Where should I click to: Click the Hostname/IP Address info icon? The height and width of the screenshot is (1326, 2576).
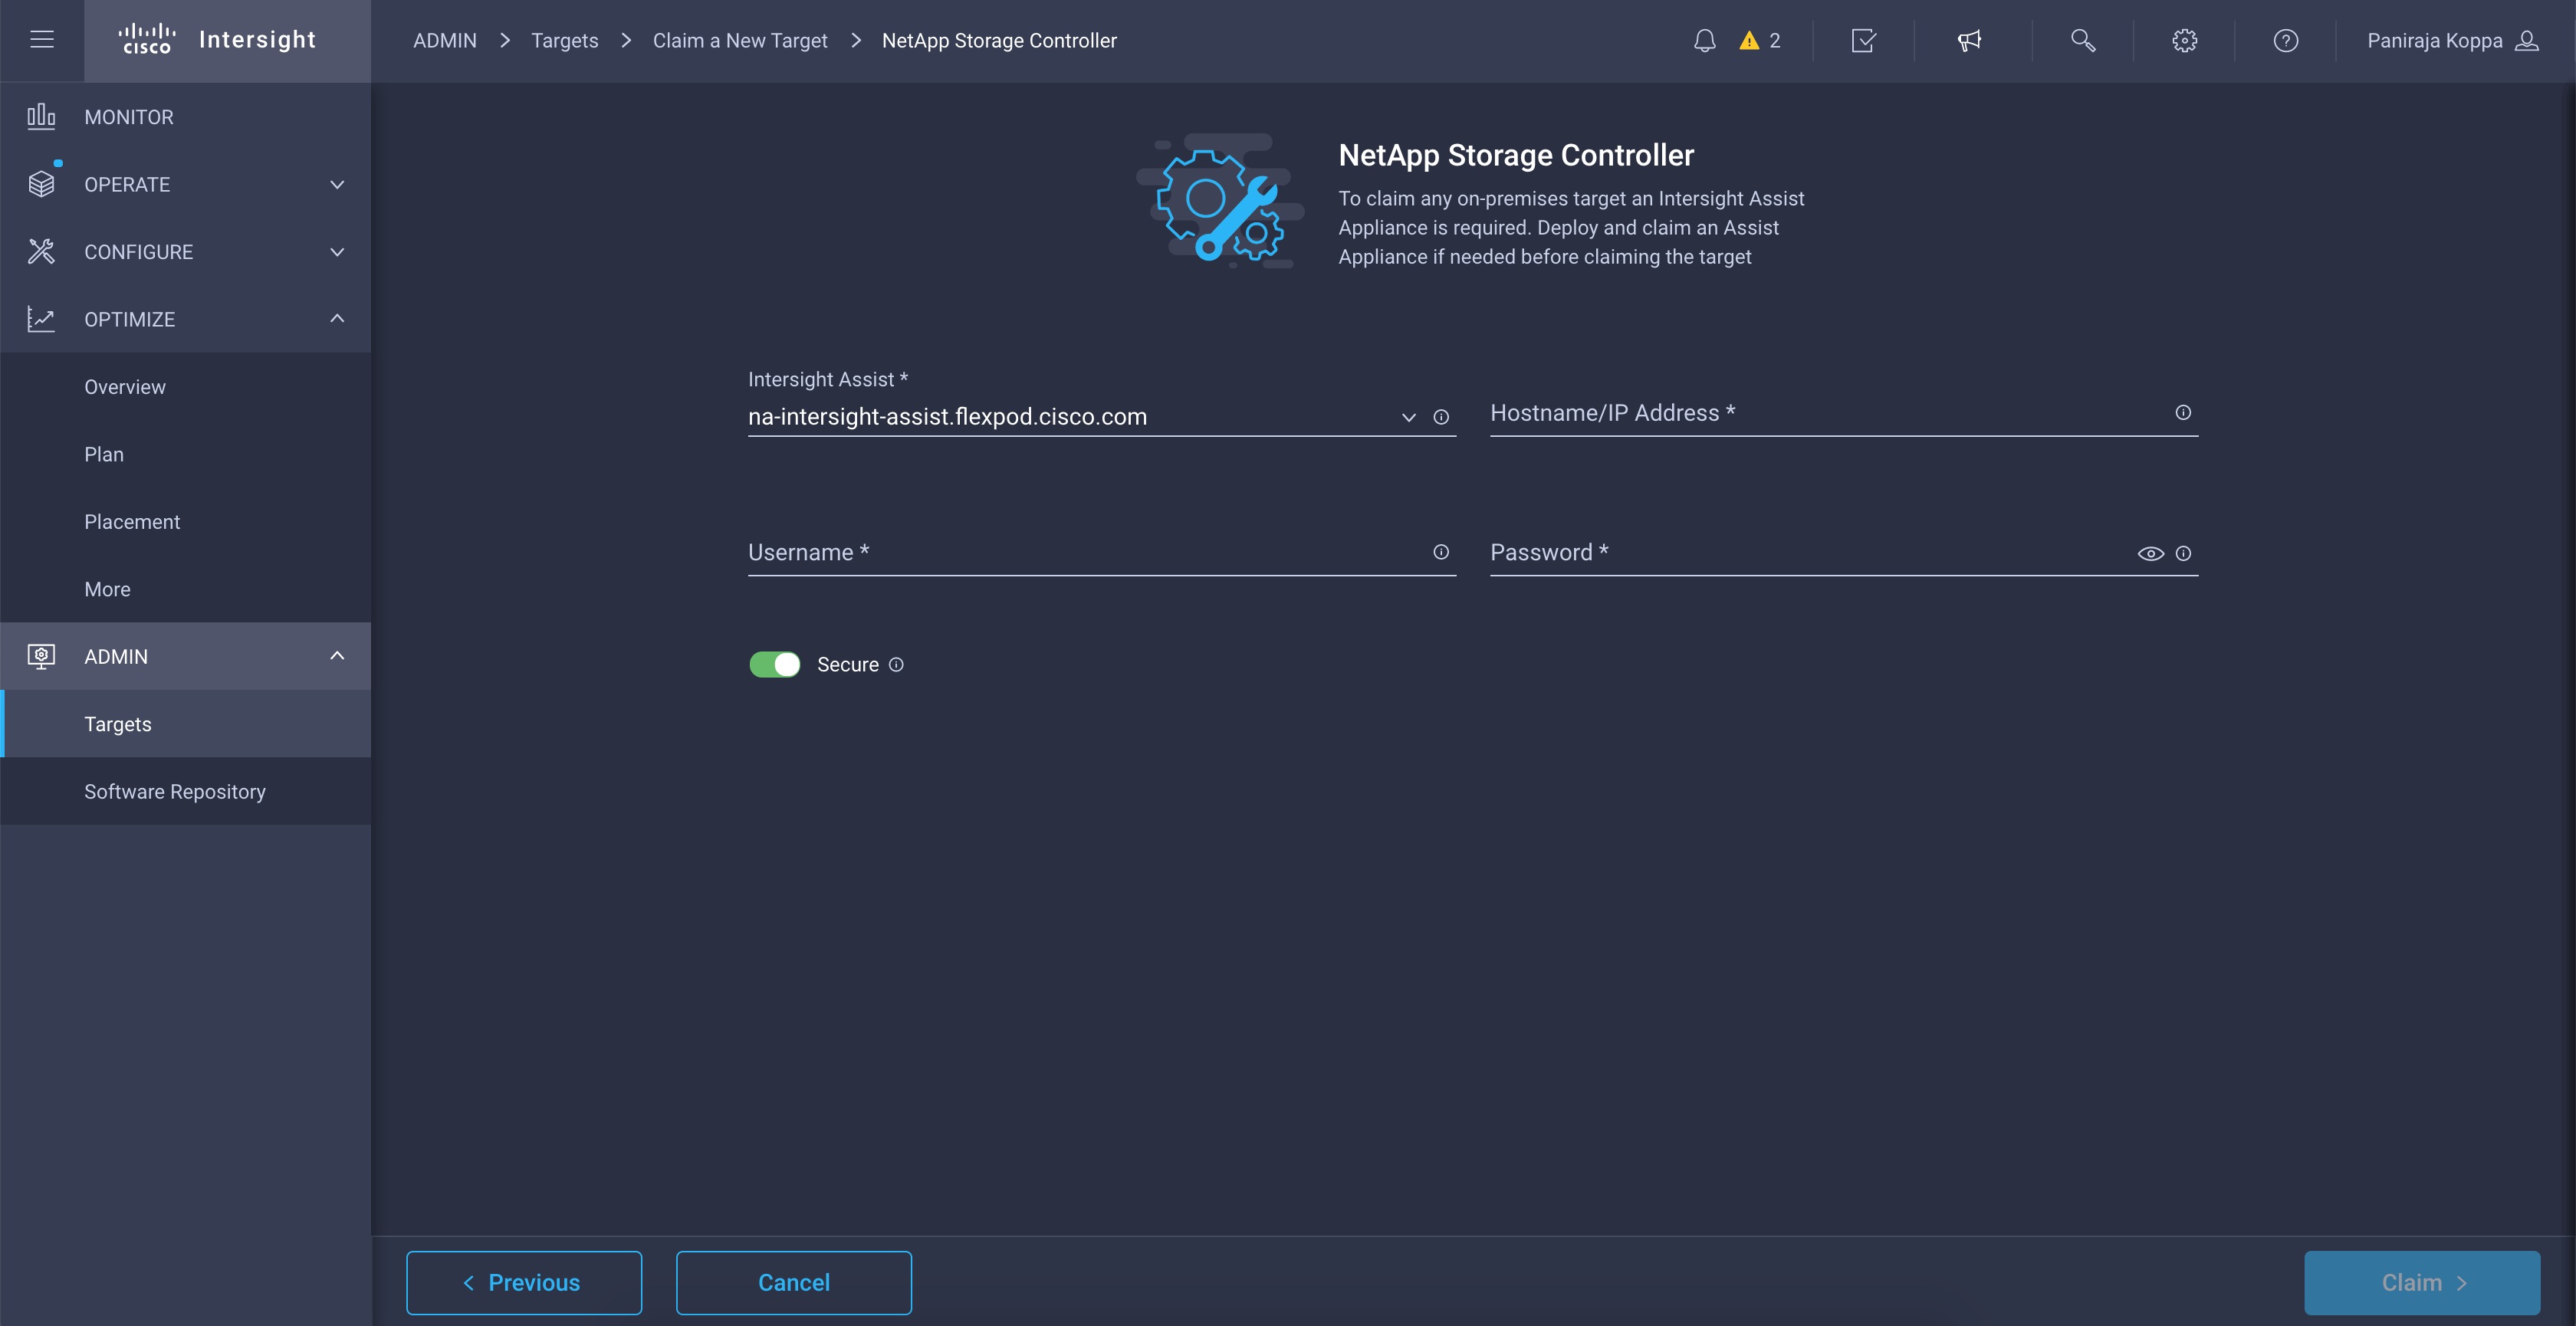(2183, 413)
